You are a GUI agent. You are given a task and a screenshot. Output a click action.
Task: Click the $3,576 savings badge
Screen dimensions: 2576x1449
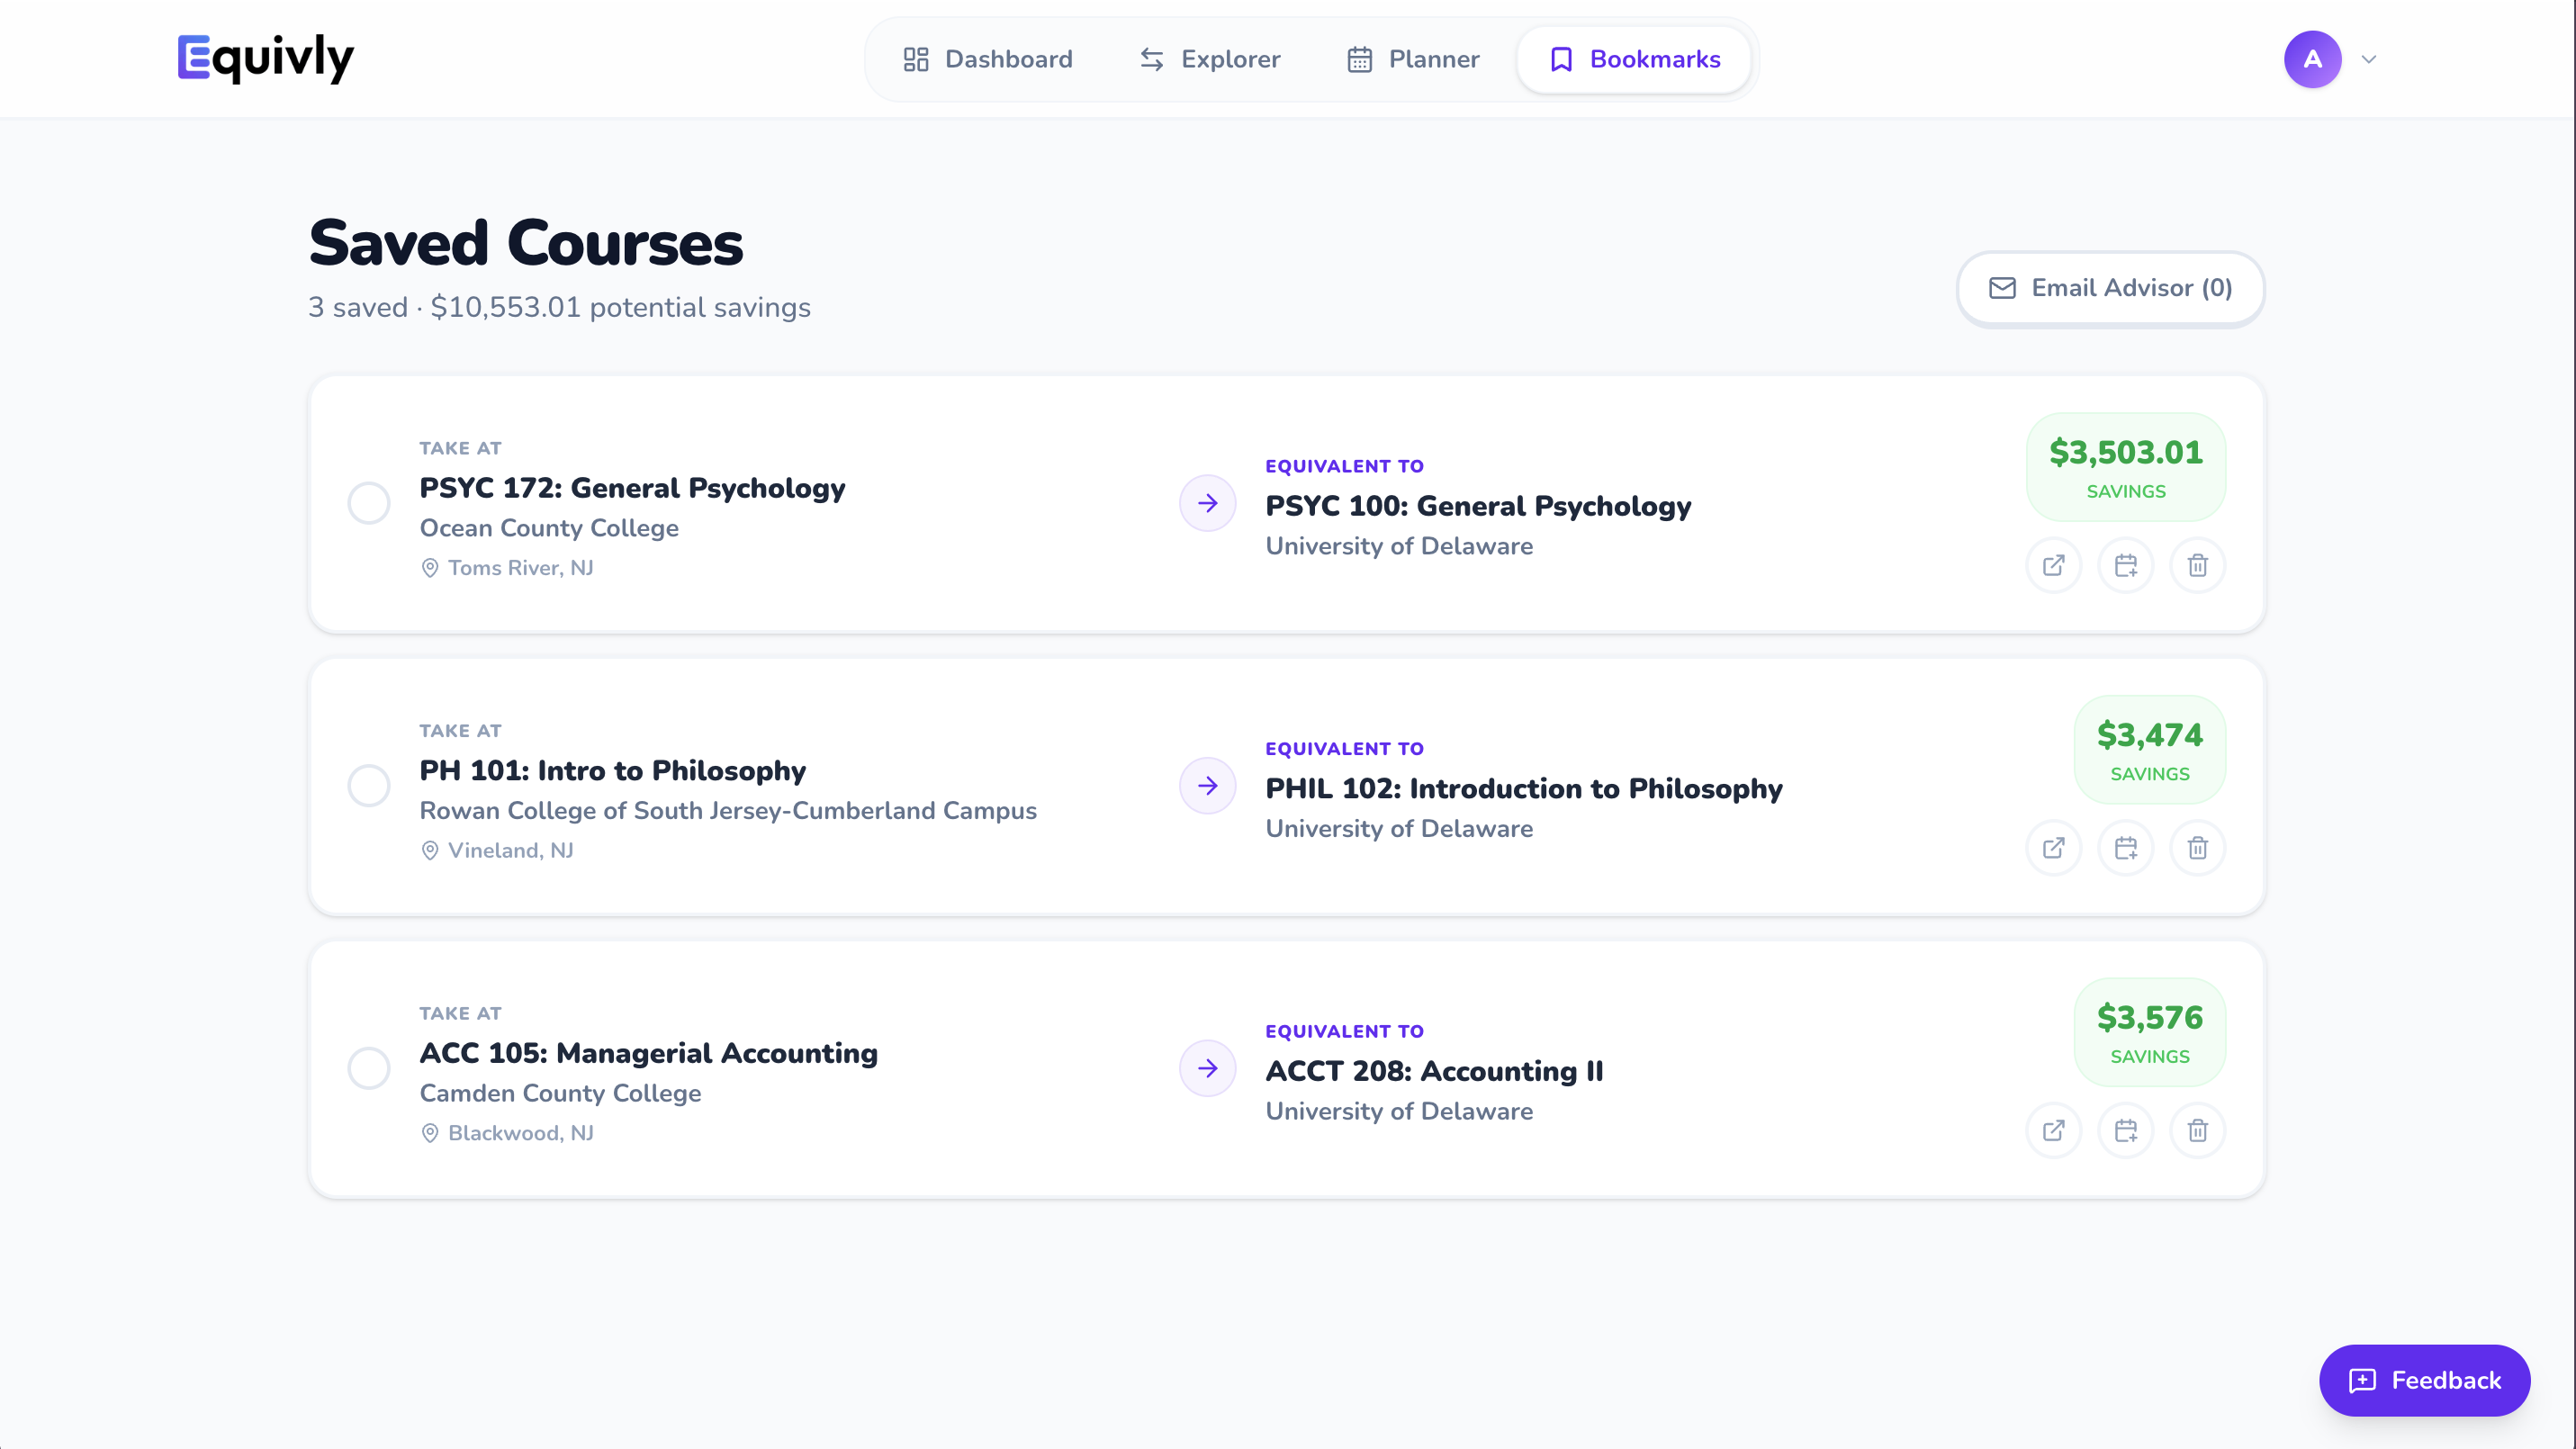(2150, 1032)
